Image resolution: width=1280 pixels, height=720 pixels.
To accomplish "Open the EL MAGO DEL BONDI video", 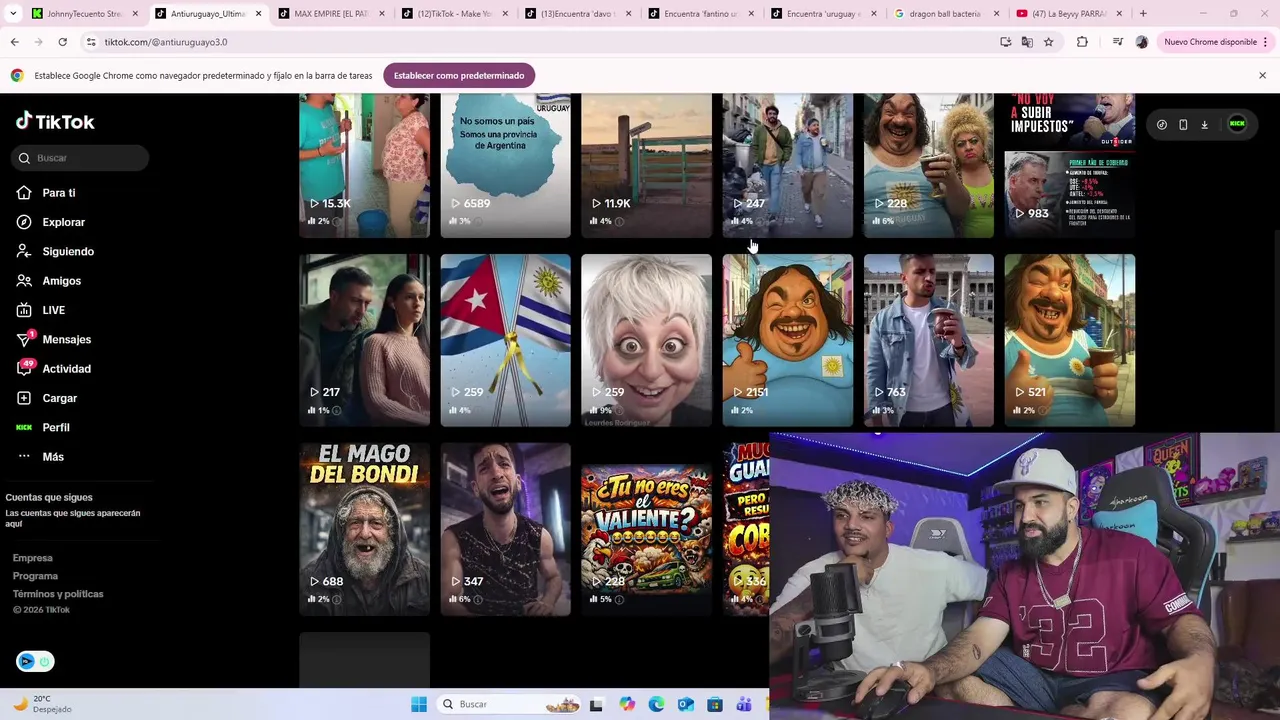I will pyautogui.click(x=365, y=529).
